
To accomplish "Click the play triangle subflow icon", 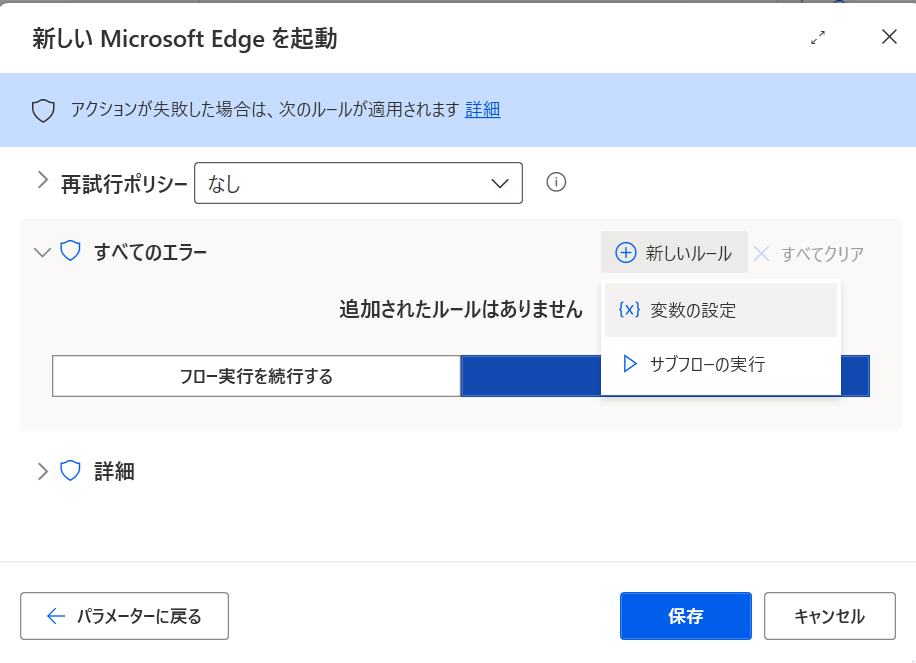I will pos(630,363).
